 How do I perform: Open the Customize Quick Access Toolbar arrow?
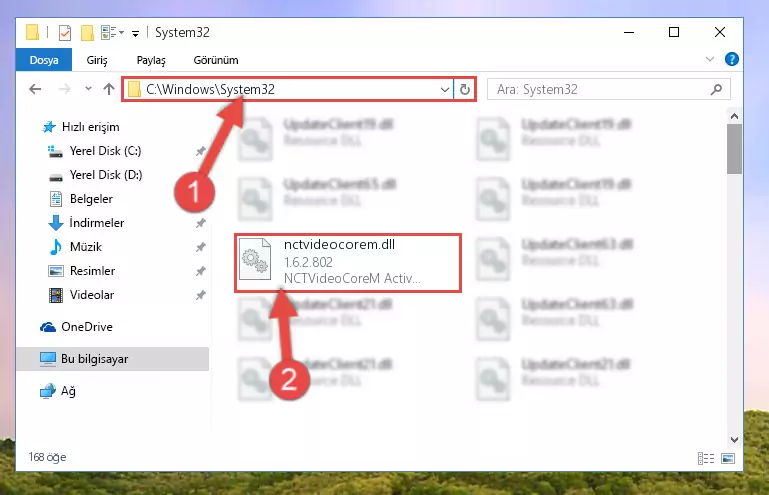tap(135, 33)
